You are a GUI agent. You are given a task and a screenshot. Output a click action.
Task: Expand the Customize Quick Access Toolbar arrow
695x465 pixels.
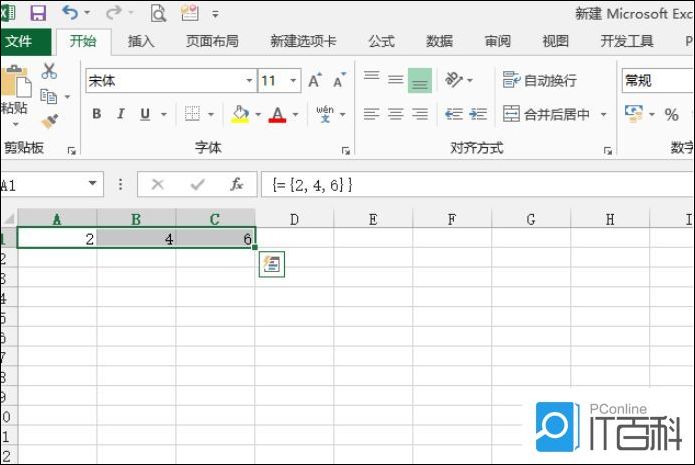click(215, 15)
